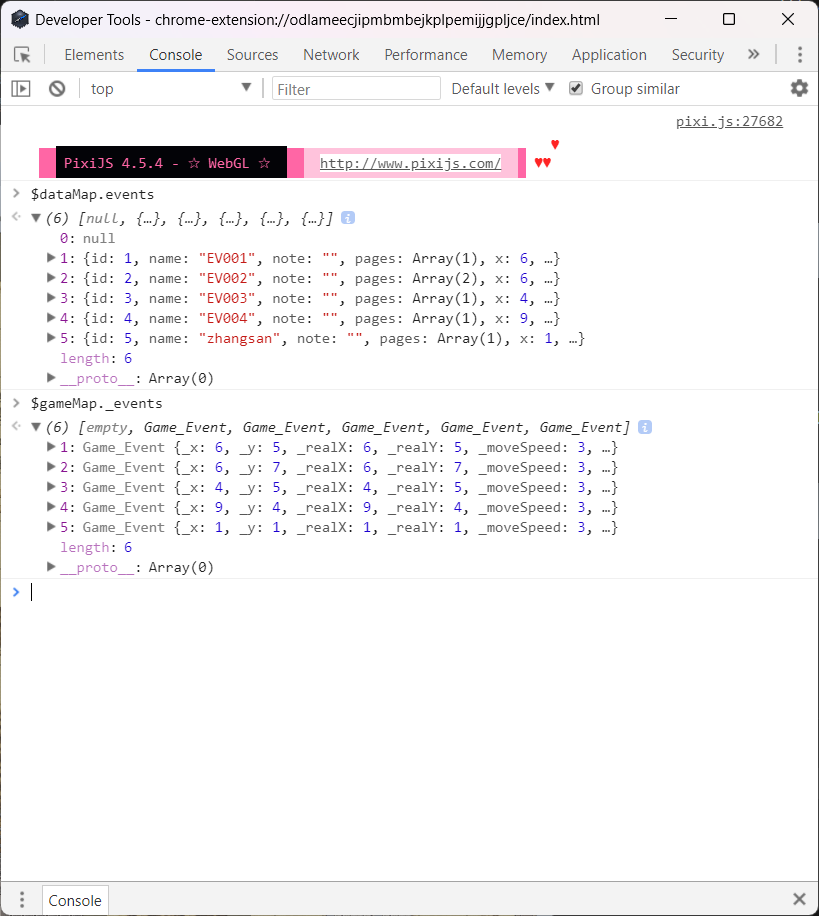The height and width of the screenshot is (916, 819).
Task: Expand the EV003 event object
Action: click(51, 297)
